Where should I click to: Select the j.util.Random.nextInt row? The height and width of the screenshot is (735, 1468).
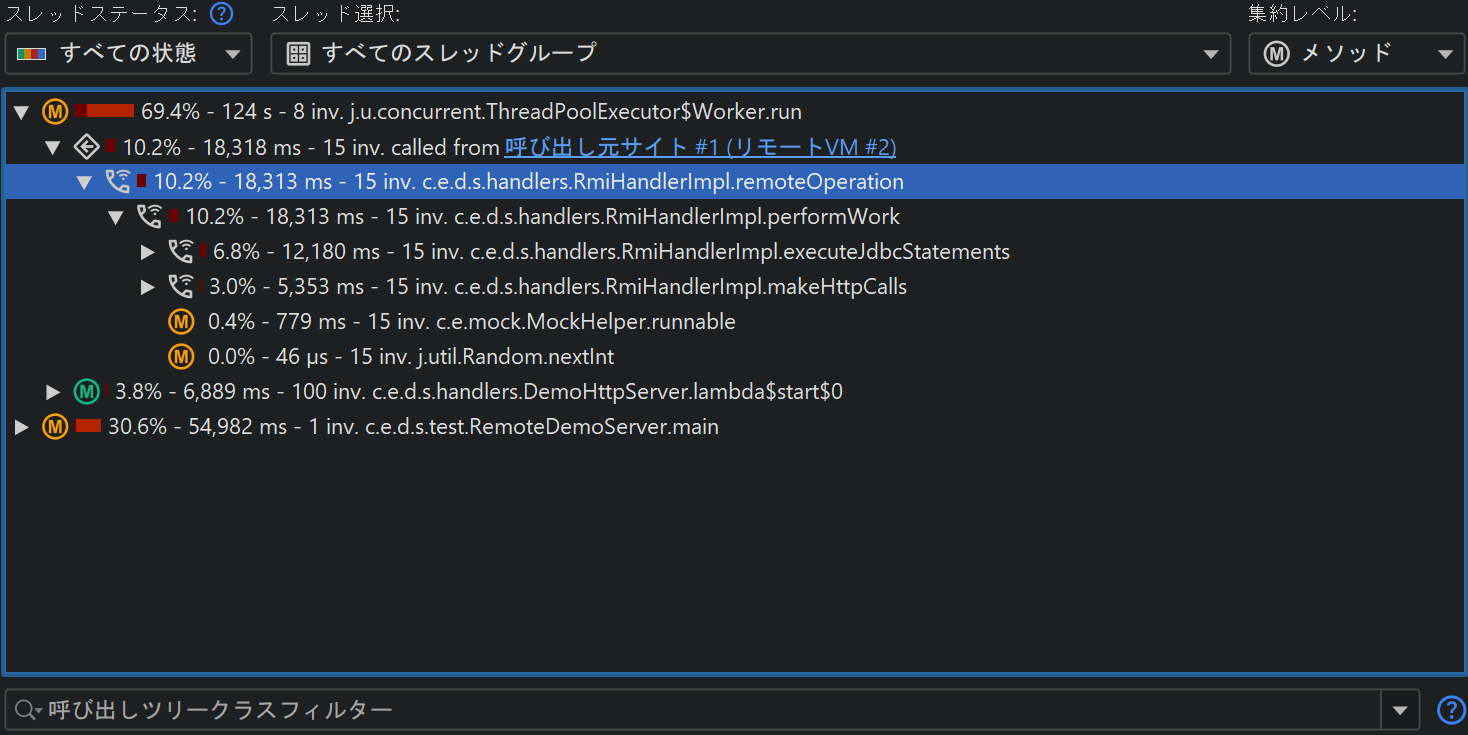click(x=410, y=357)
